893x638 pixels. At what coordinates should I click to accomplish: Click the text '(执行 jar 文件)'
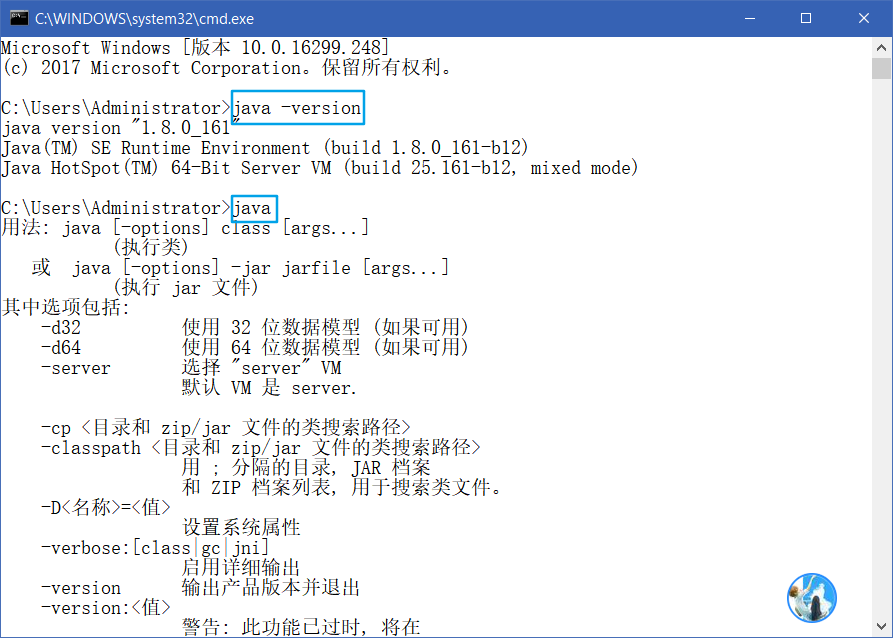pos(186,288)
